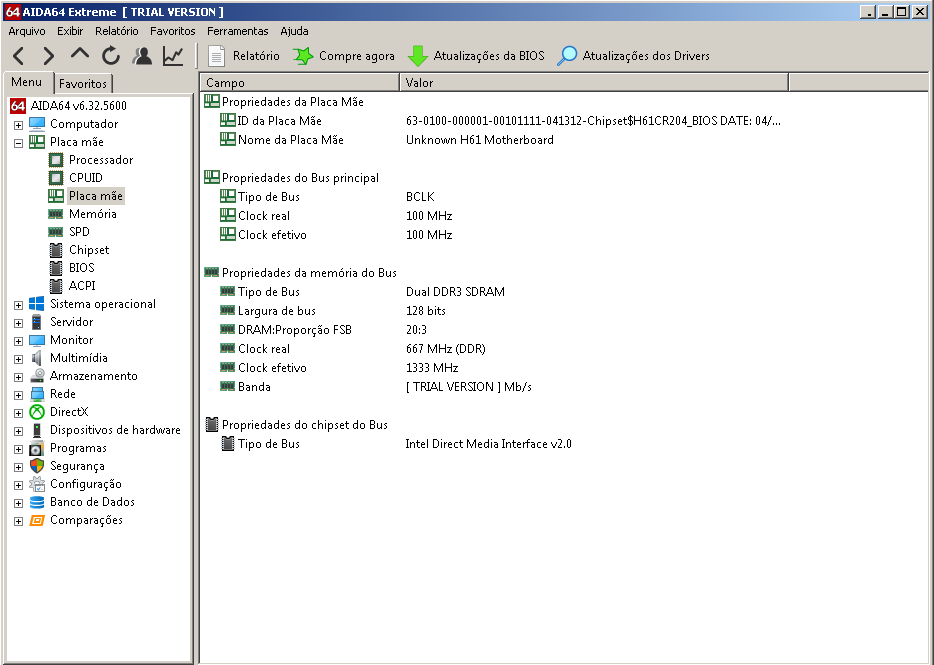Switch to the Favoritos tab in the sidebar

[x=83, y=83]
